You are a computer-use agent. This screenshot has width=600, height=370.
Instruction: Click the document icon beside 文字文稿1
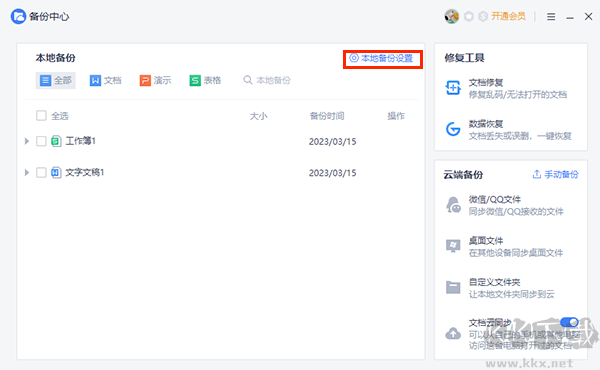coord(56,173)
